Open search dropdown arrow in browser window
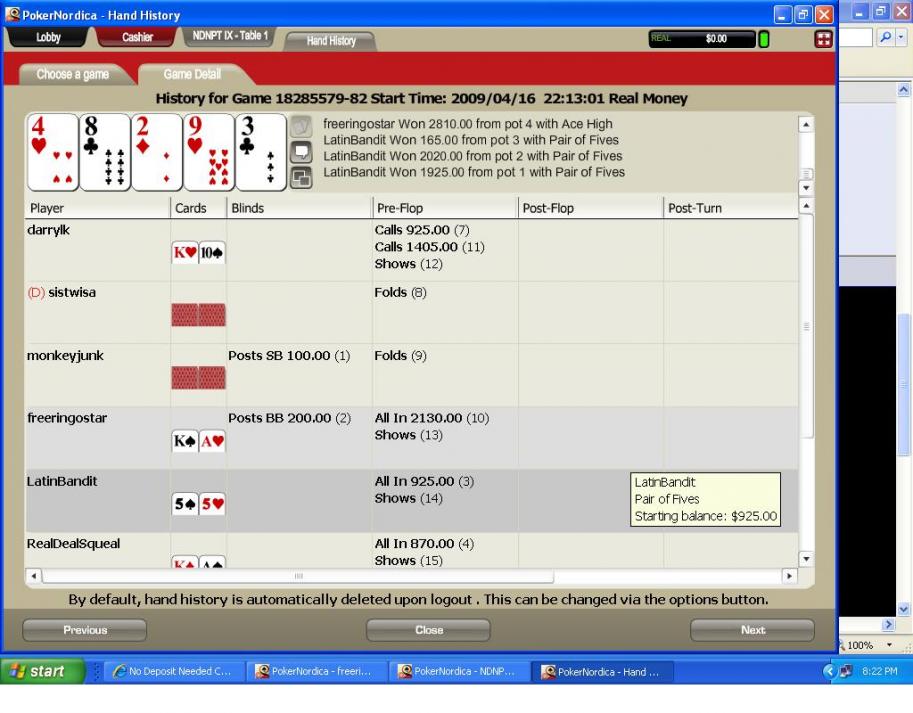The width and height of the screenshot is (913, 713). pyautogui.click(x=901, y=37)
